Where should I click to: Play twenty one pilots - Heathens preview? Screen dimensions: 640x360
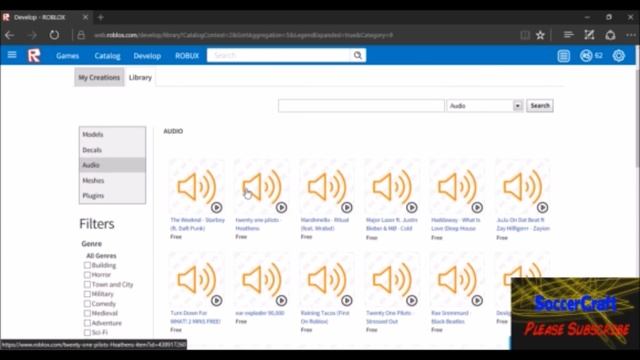(x=281, y=208)
